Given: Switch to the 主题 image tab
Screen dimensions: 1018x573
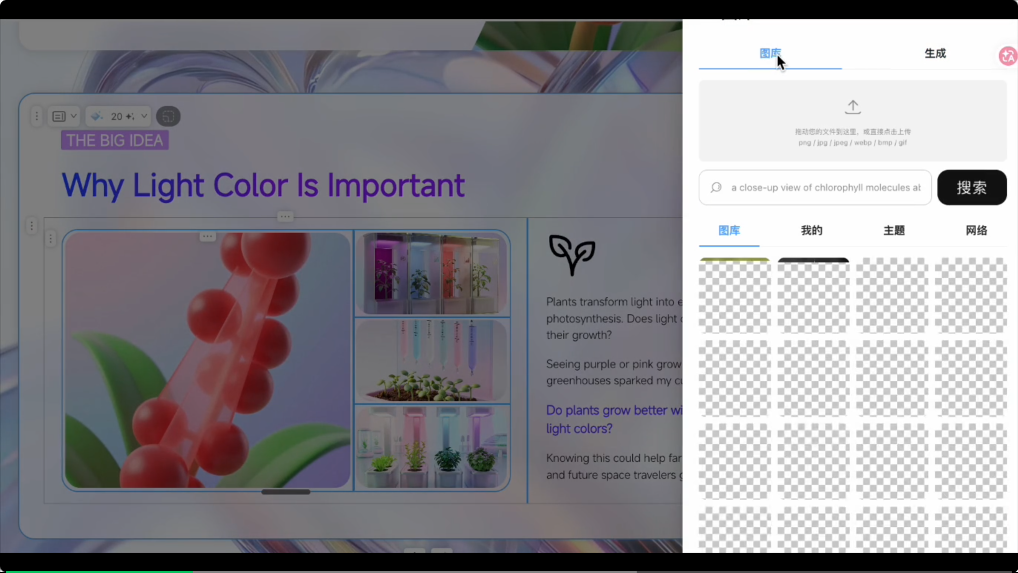Looking at the screenshot, I should 893,230.
